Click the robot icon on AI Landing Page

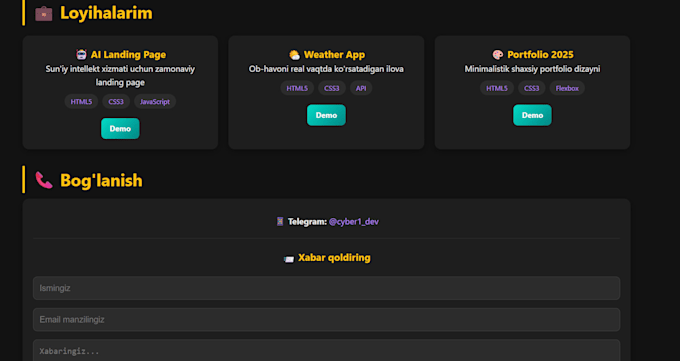81,54
